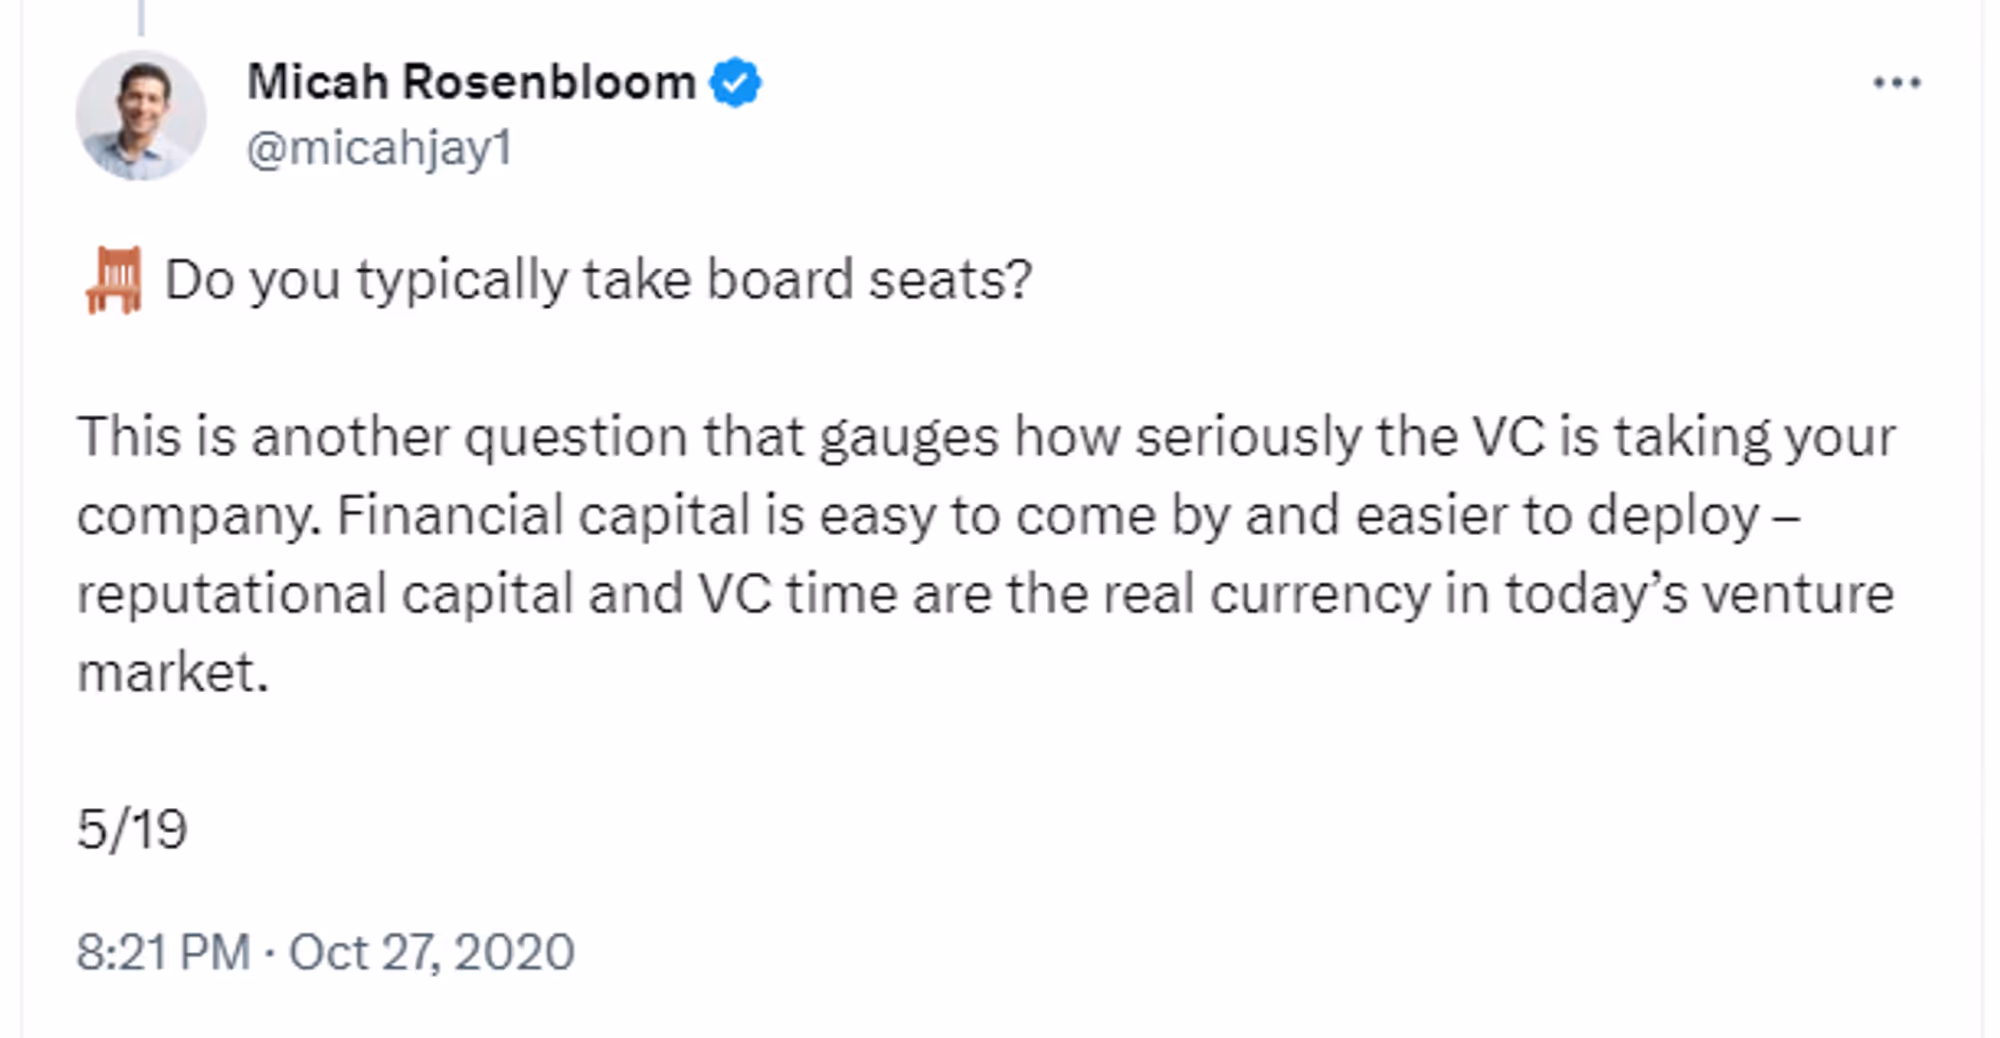Image resolution: width=2000 pixels, height=1038 pixels.
Task: Click the phrase "today's venture" in the tweet
Action: click(x=1699, y=594)
